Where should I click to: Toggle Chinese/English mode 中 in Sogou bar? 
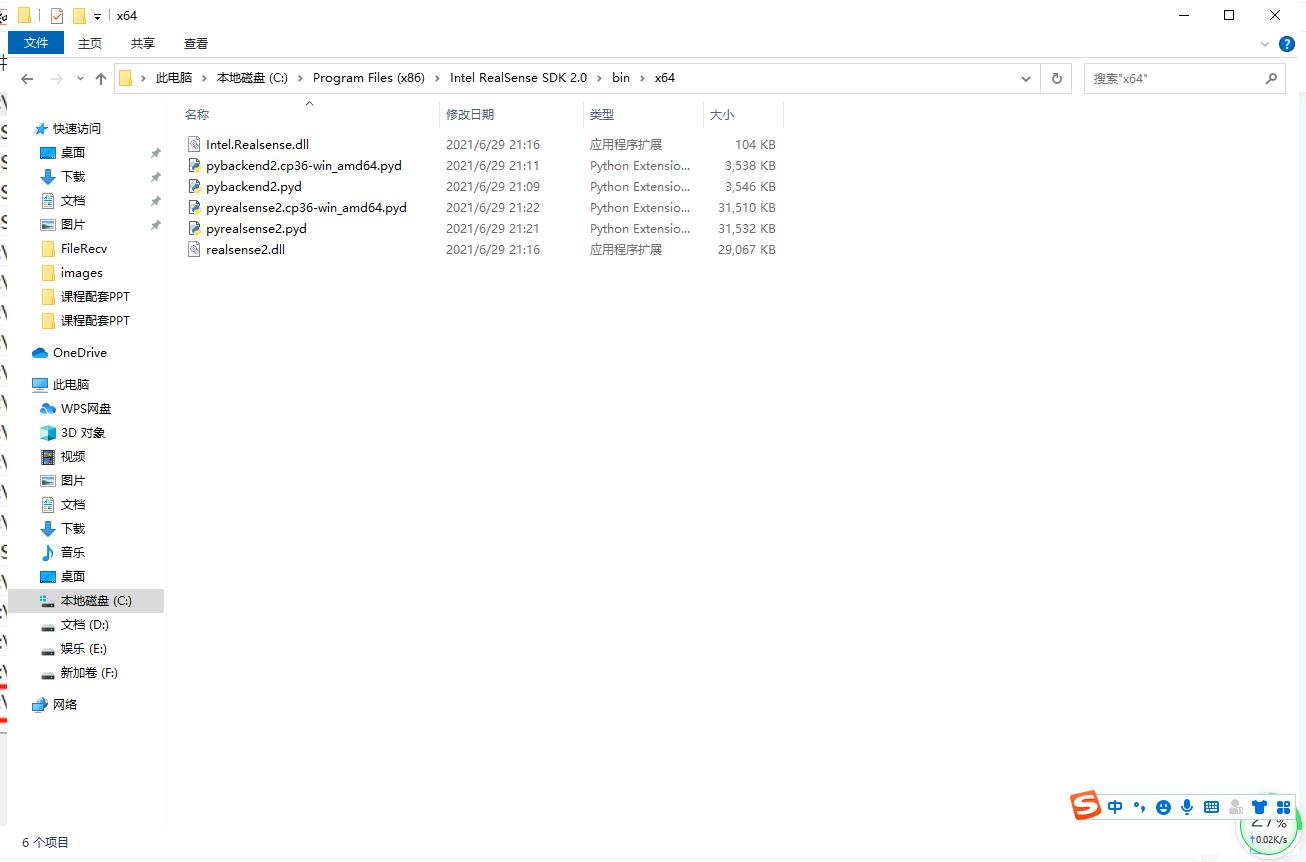coord(1115,806)
